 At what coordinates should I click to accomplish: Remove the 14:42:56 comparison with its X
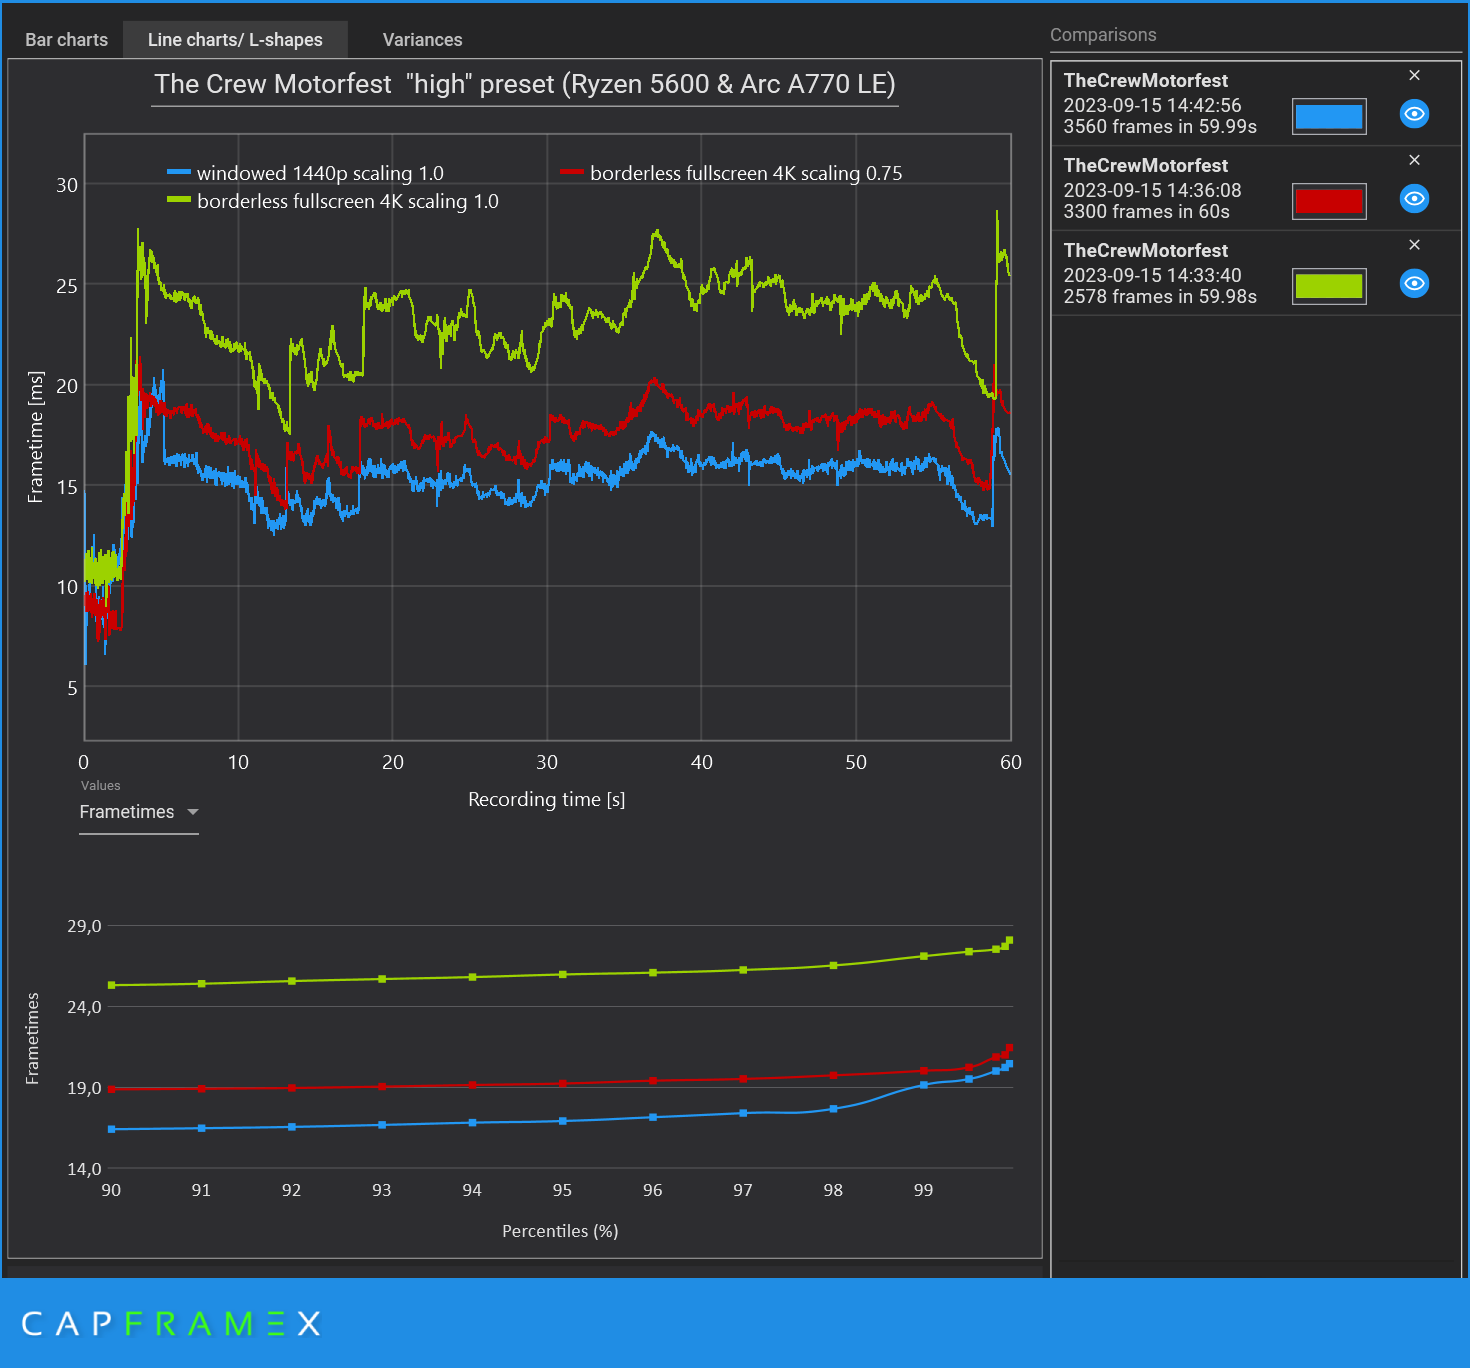[x=1414, y=75]
